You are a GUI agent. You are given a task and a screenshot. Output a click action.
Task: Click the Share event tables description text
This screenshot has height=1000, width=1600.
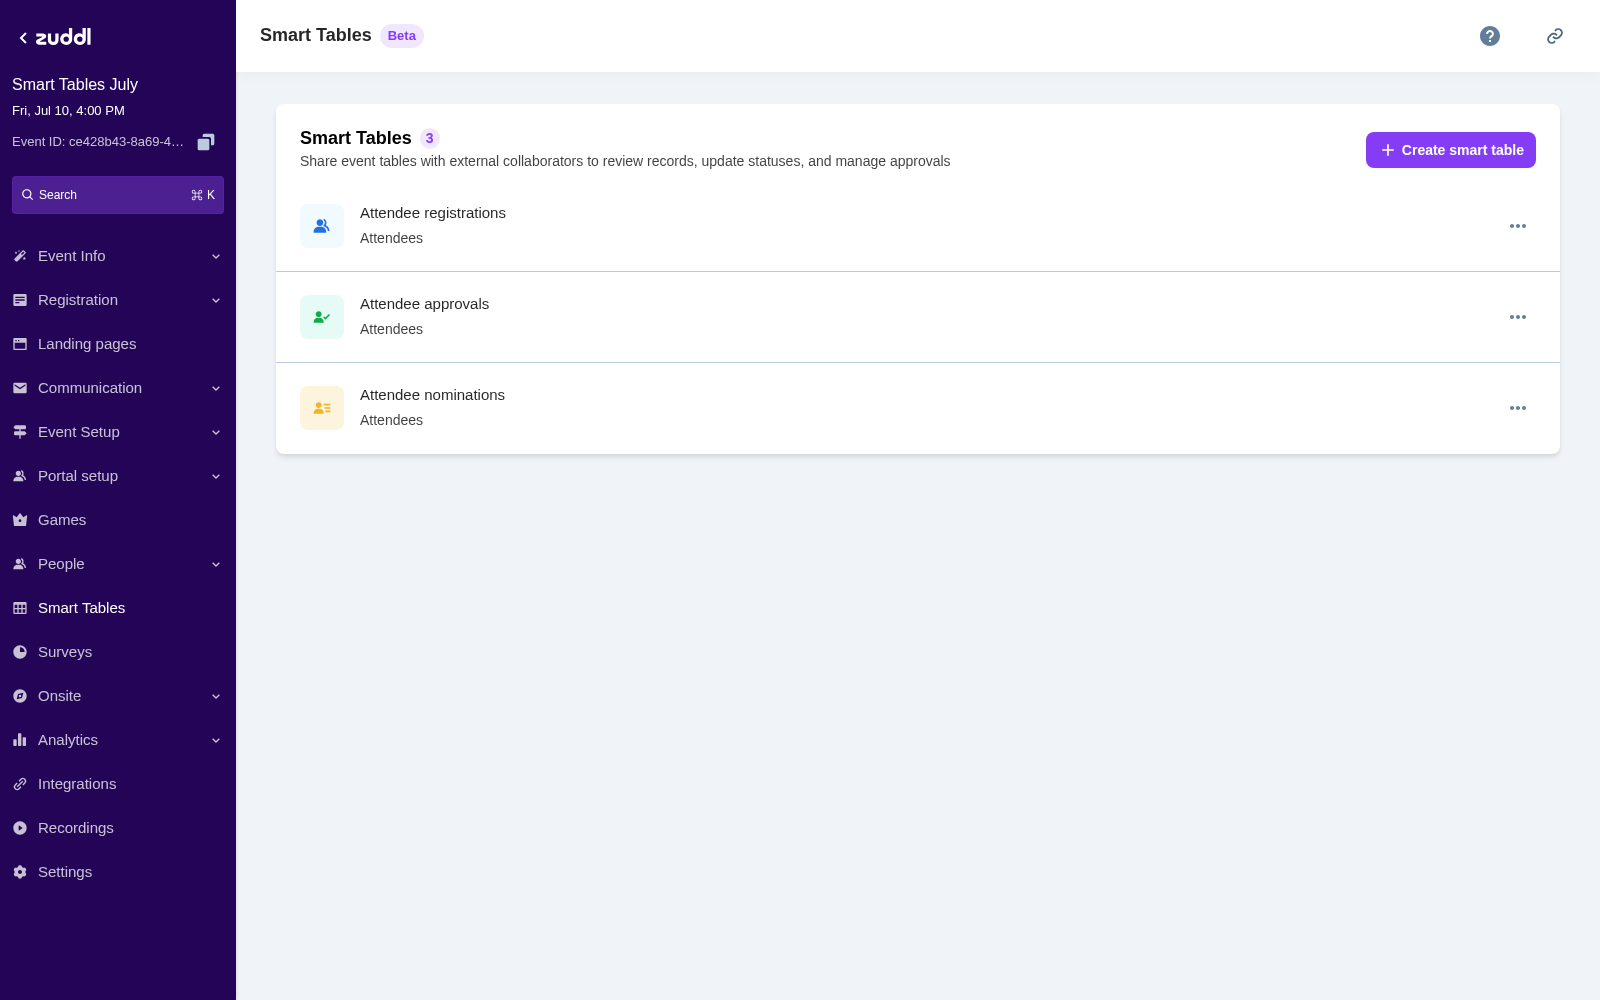(625, 161)
